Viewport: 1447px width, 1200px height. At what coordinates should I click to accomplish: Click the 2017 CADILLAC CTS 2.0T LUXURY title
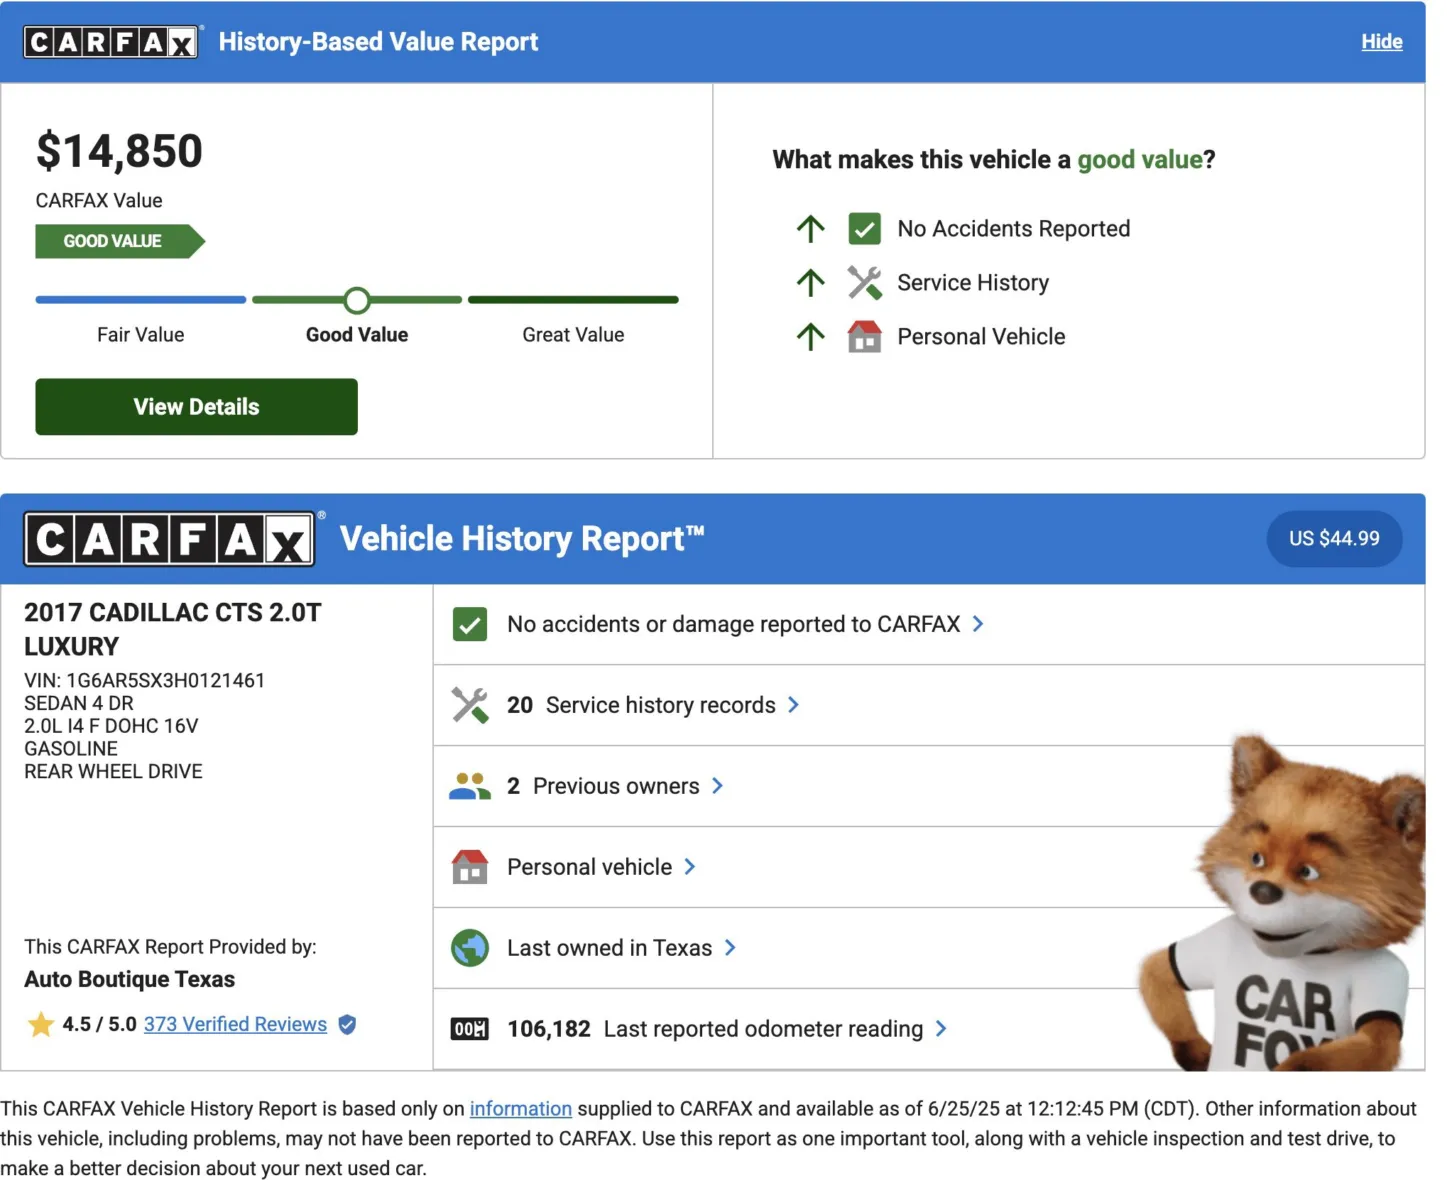(173, 630)
